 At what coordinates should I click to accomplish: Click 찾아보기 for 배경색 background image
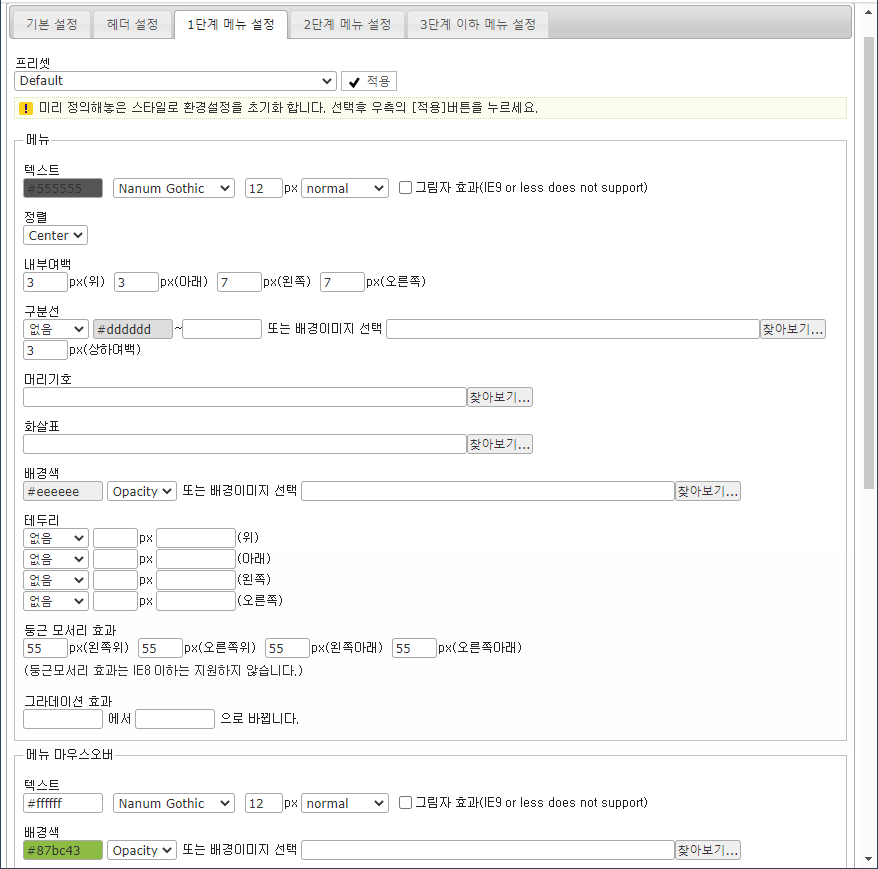coord(707,490)
